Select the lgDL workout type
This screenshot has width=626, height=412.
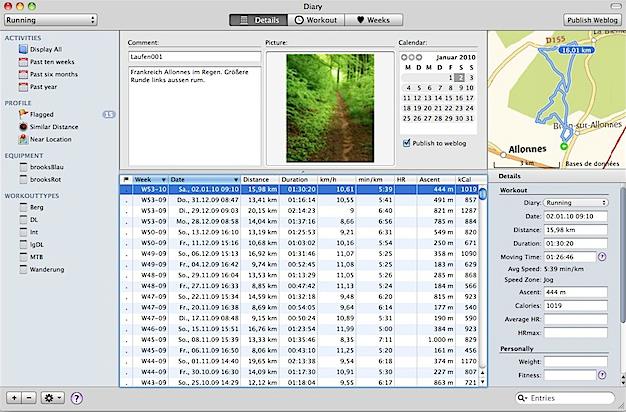[32, 244]
